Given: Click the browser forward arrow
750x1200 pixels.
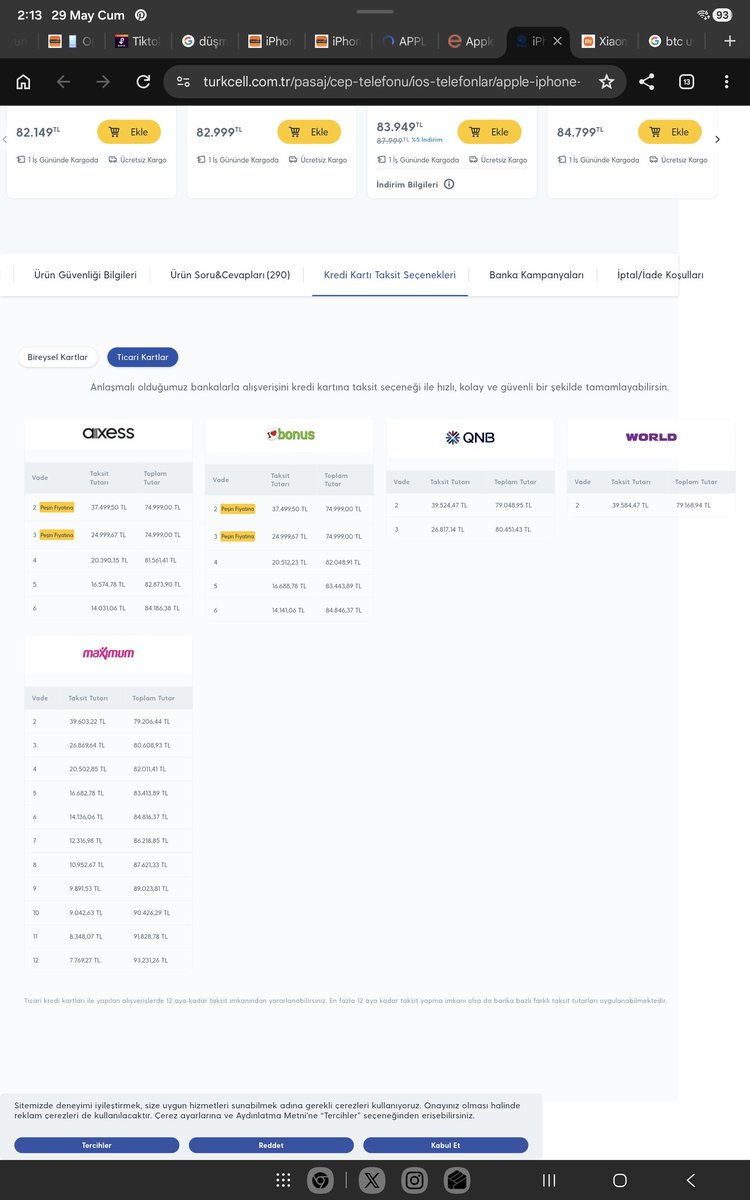Looking at the screenshot, I should point(103,82).
